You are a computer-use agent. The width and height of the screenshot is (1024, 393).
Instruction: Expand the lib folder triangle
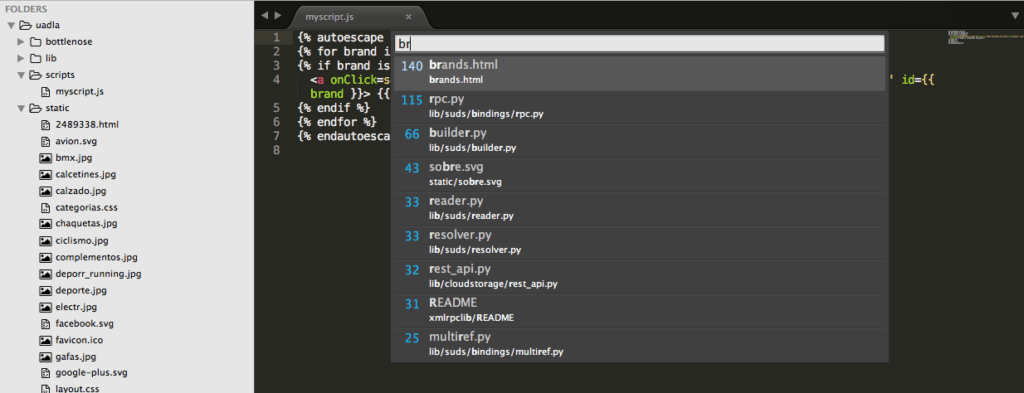point(21,58)
